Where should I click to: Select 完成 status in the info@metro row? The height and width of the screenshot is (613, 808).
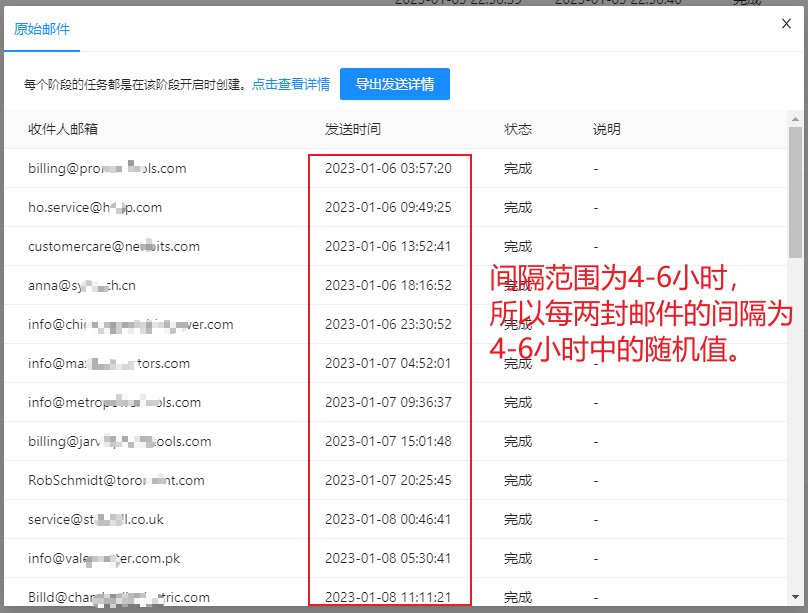pos(517,402)
